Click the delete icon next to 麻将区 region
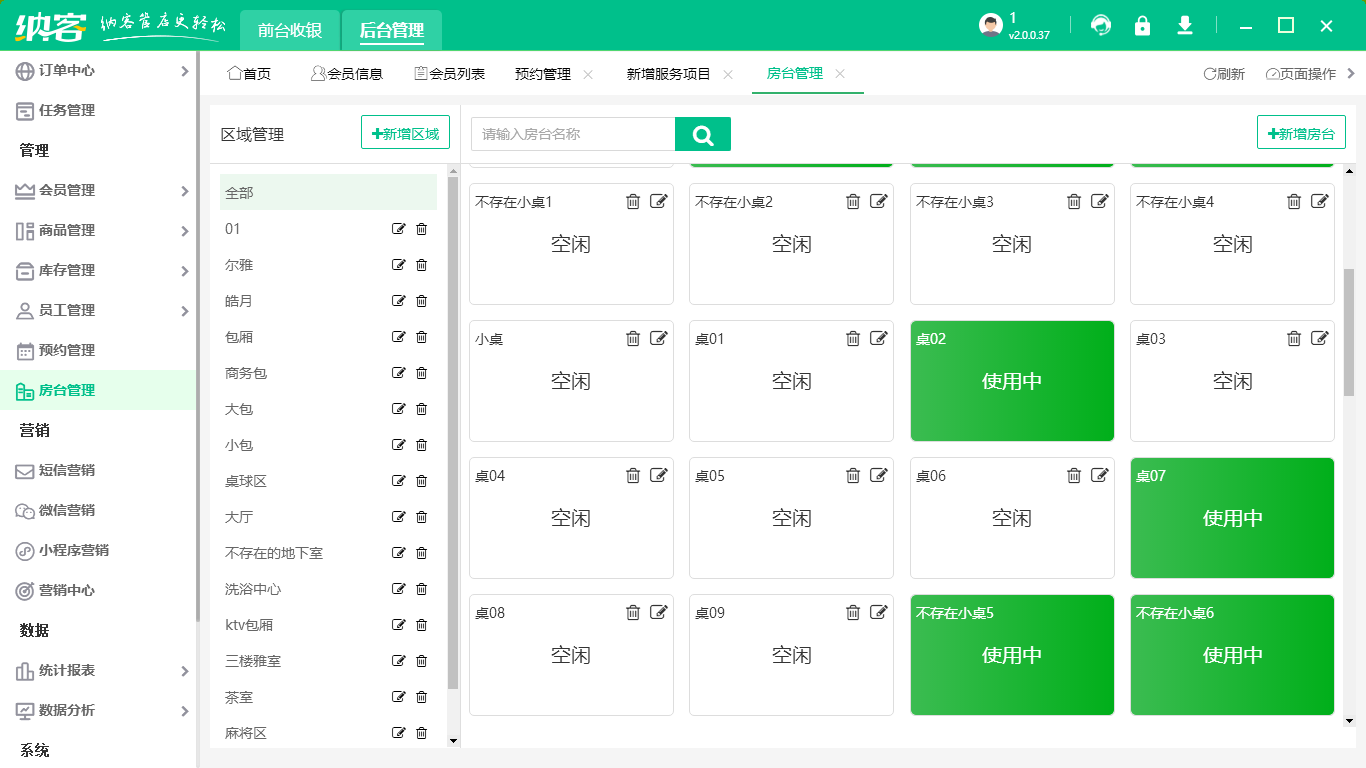1366x768 pixels. (x=421, y=733)
